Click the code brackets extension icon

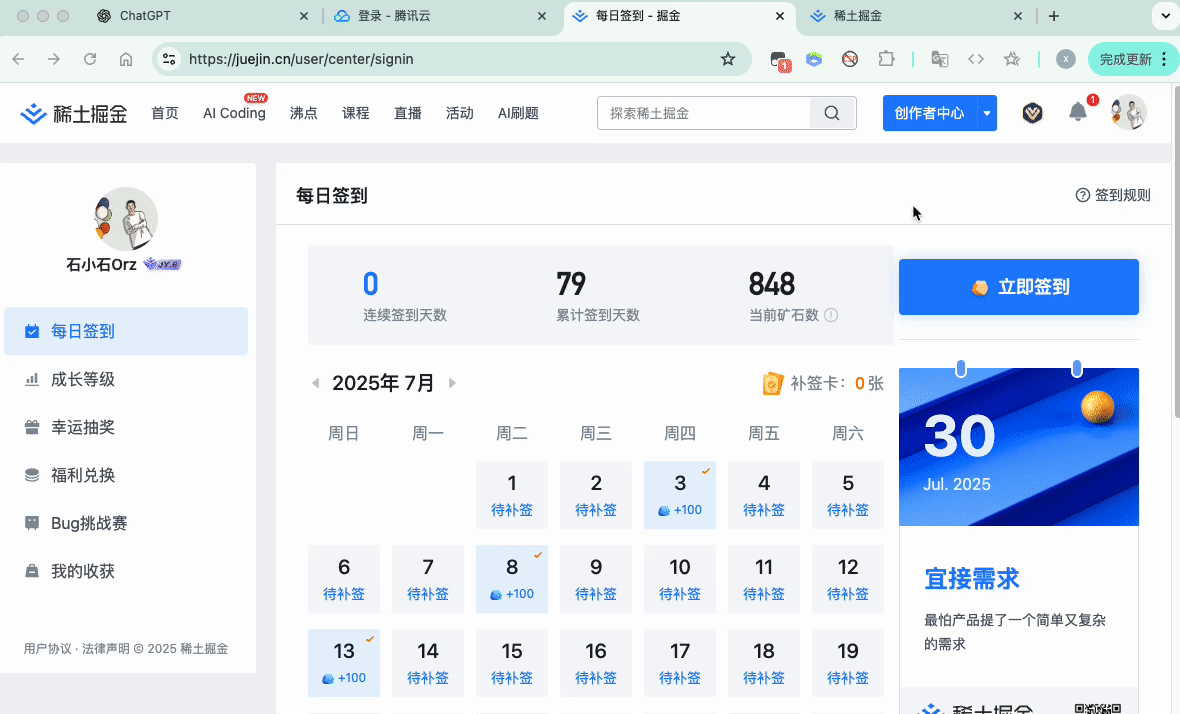point(975,59)
